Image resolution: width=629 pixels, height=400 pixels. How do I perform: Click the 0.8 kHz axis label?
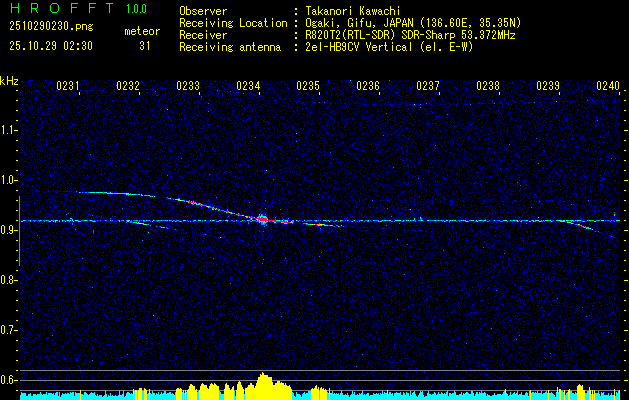[8, 280]
